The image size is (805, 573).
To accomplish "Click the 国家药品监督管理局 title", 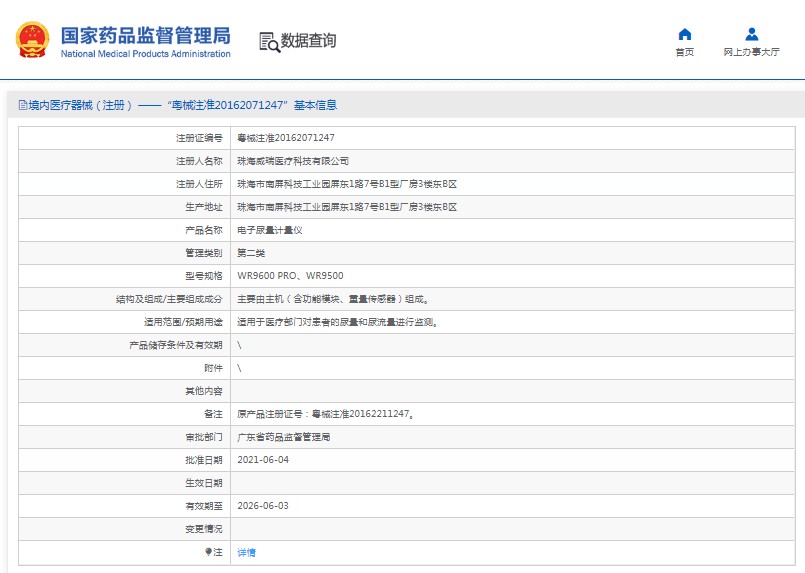I will click(x=146, y=35).
